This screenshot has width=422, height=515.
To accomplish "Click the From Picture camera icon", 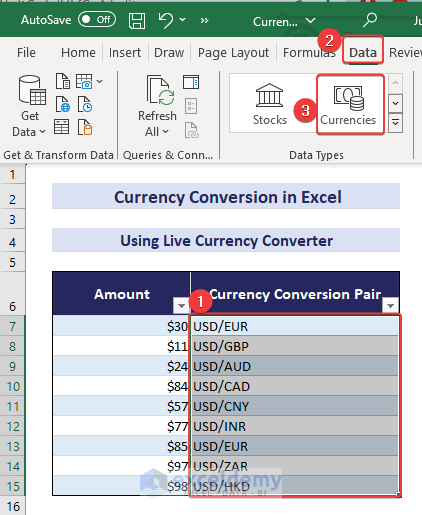I will click(x=84, y=81).
